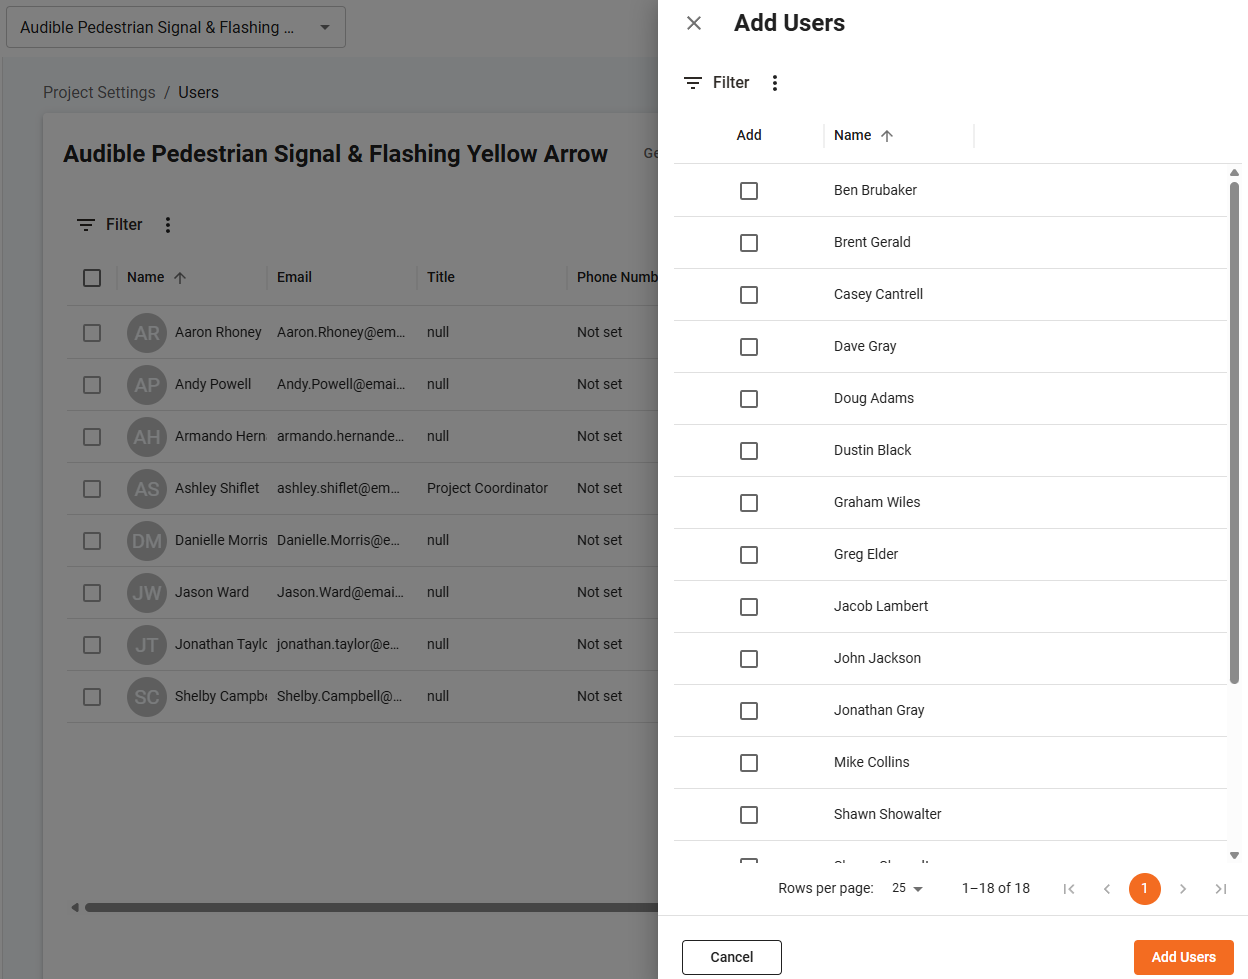The image size is (1248, 979).
Task: Select page 1 pagination button
Action: coord(1145,889)
